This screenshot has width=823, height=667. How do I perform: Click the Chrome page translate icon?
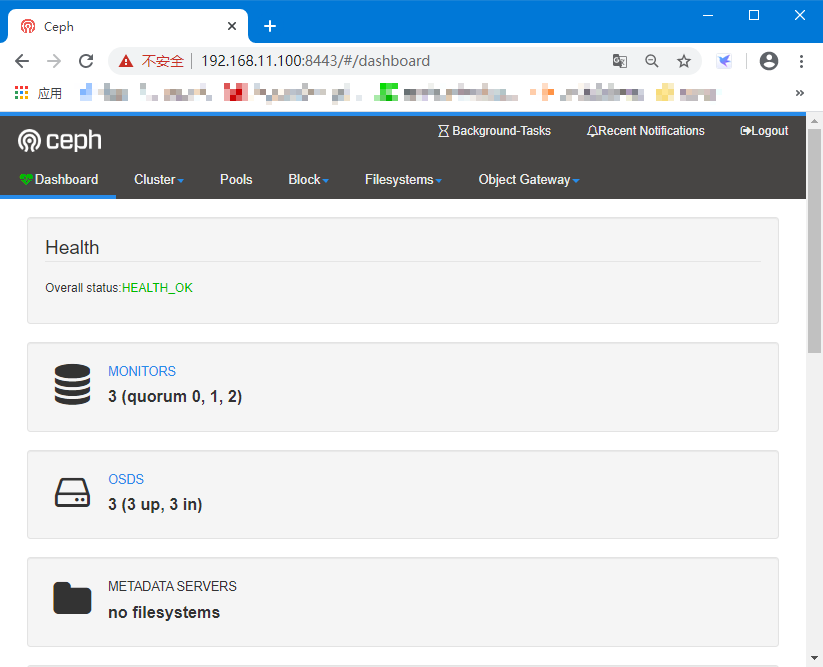coord(620,61)
